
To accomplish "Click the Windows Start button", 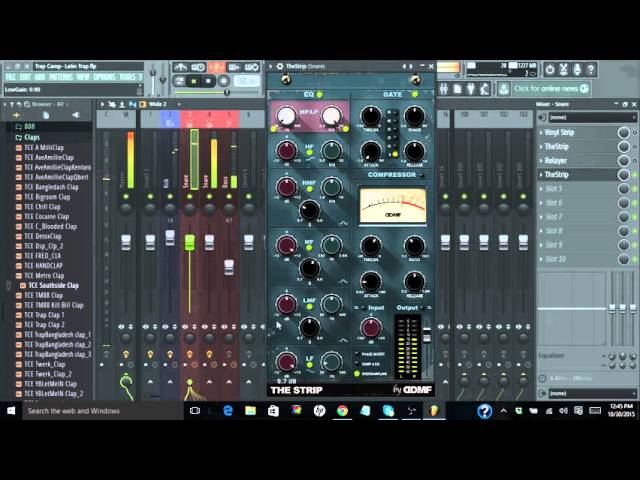I will tap(11, 411).
